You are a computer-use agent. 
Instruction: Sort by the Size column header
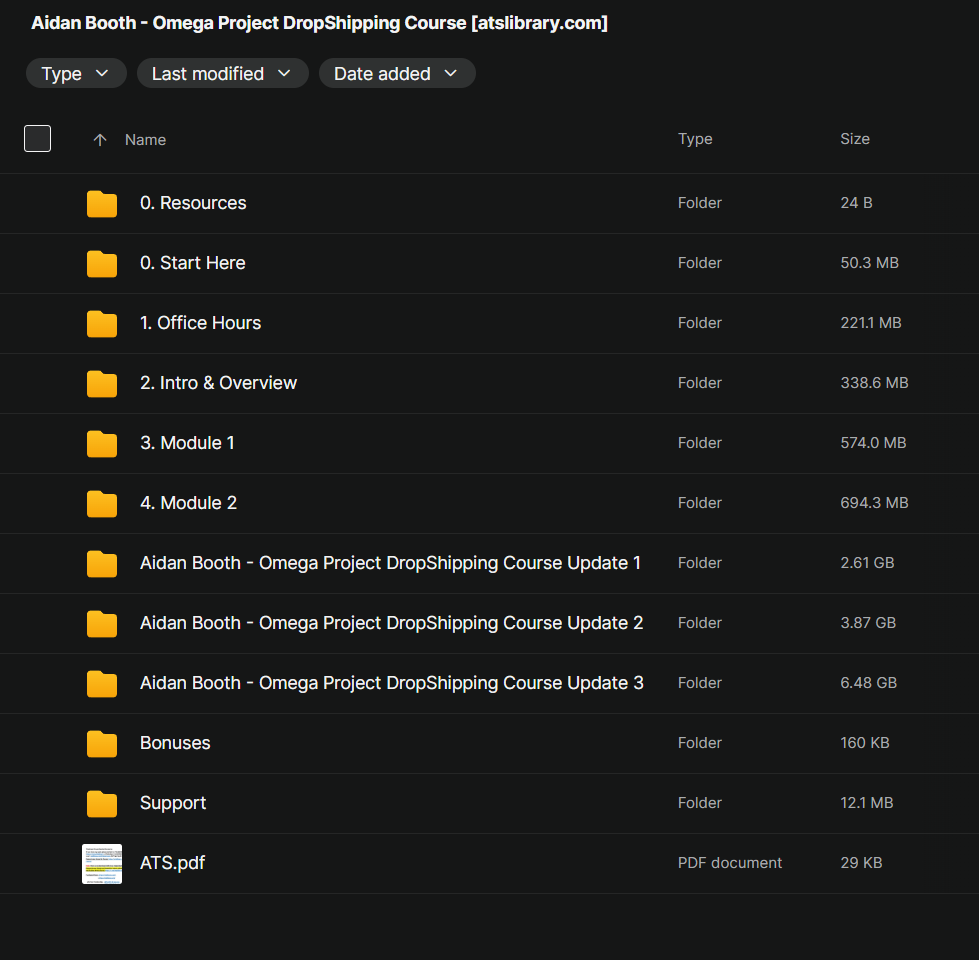coord(855,139)
